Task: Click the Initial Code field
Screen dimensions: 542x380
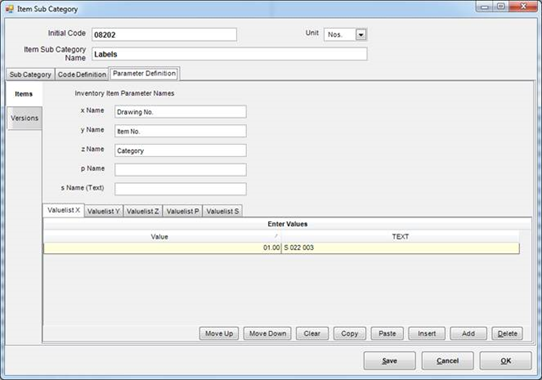Action: [164, 35]
